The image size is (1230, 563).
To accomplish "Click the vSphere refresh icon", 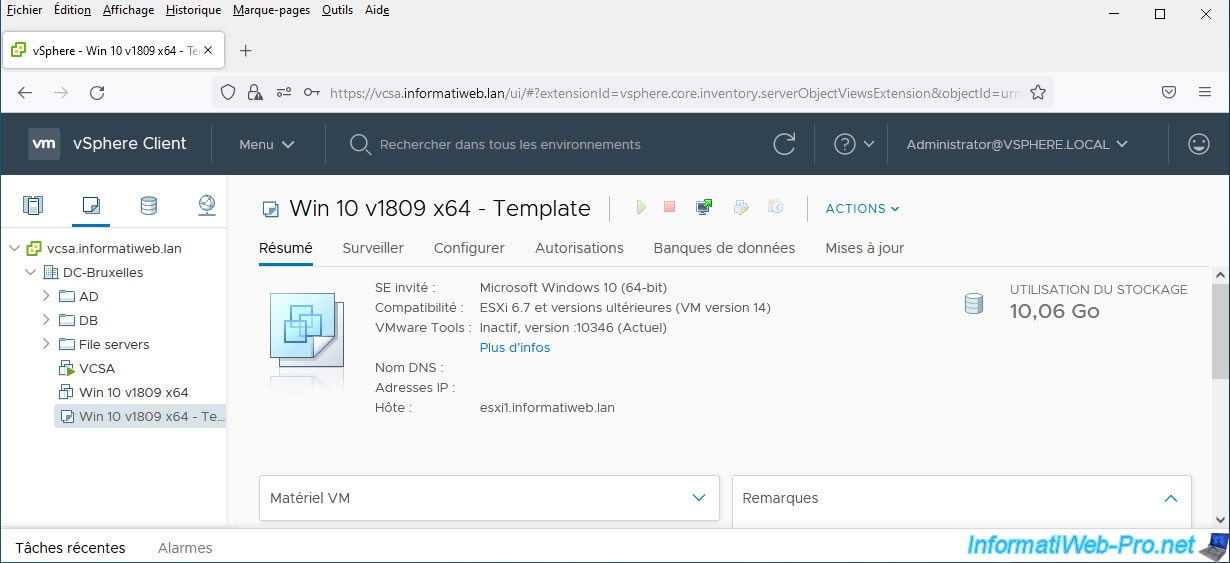I will [x=785, y=144].
